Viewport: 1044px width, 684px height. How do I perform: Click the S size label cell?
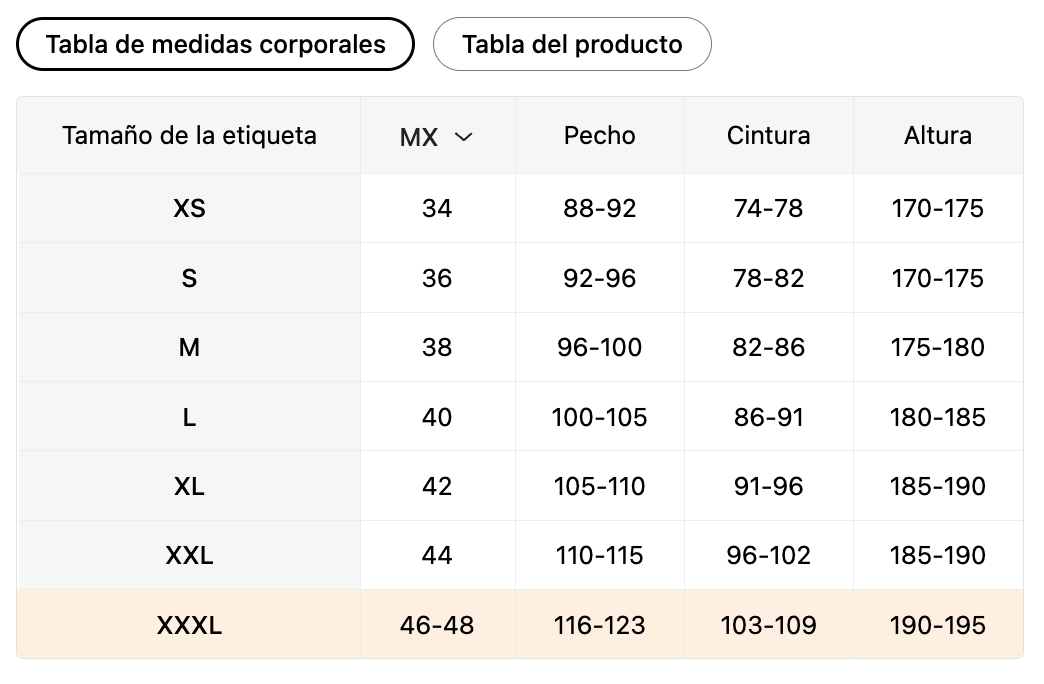[x=189, y=278]
